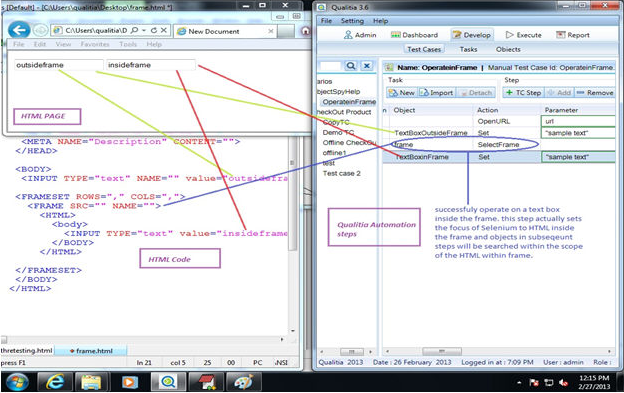The image size is (624, 393).
Task: Open the Admin section
Action: (x=360, y=35)
